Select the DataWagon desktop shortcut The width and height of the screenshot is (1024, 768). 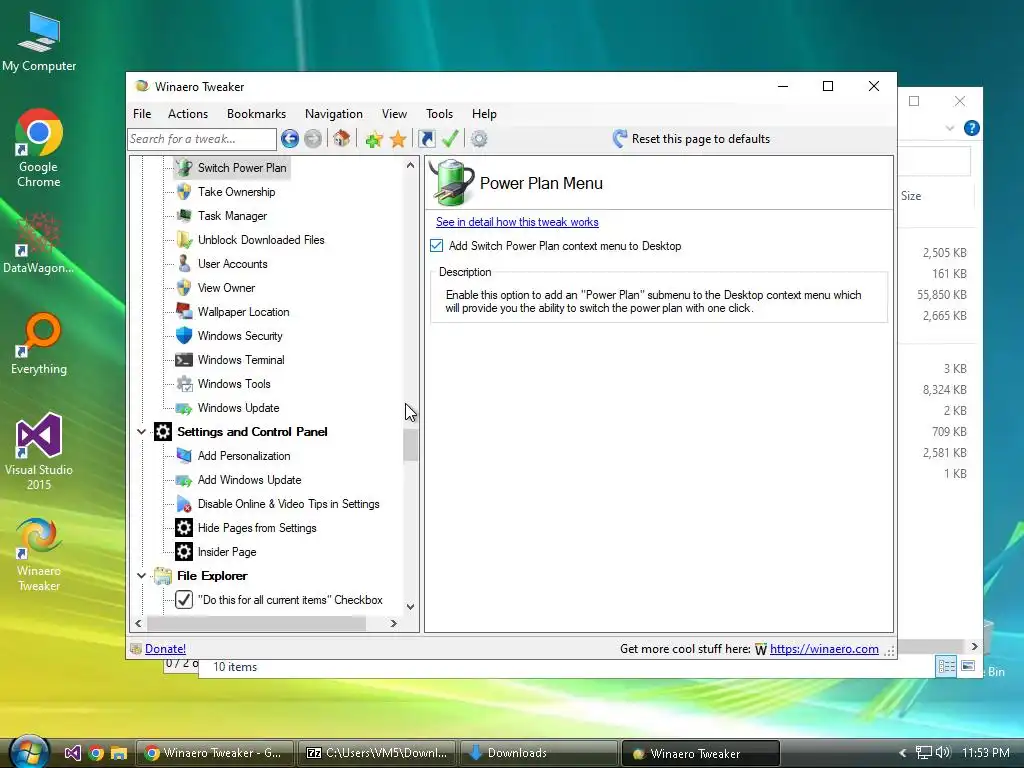(39, 242)
